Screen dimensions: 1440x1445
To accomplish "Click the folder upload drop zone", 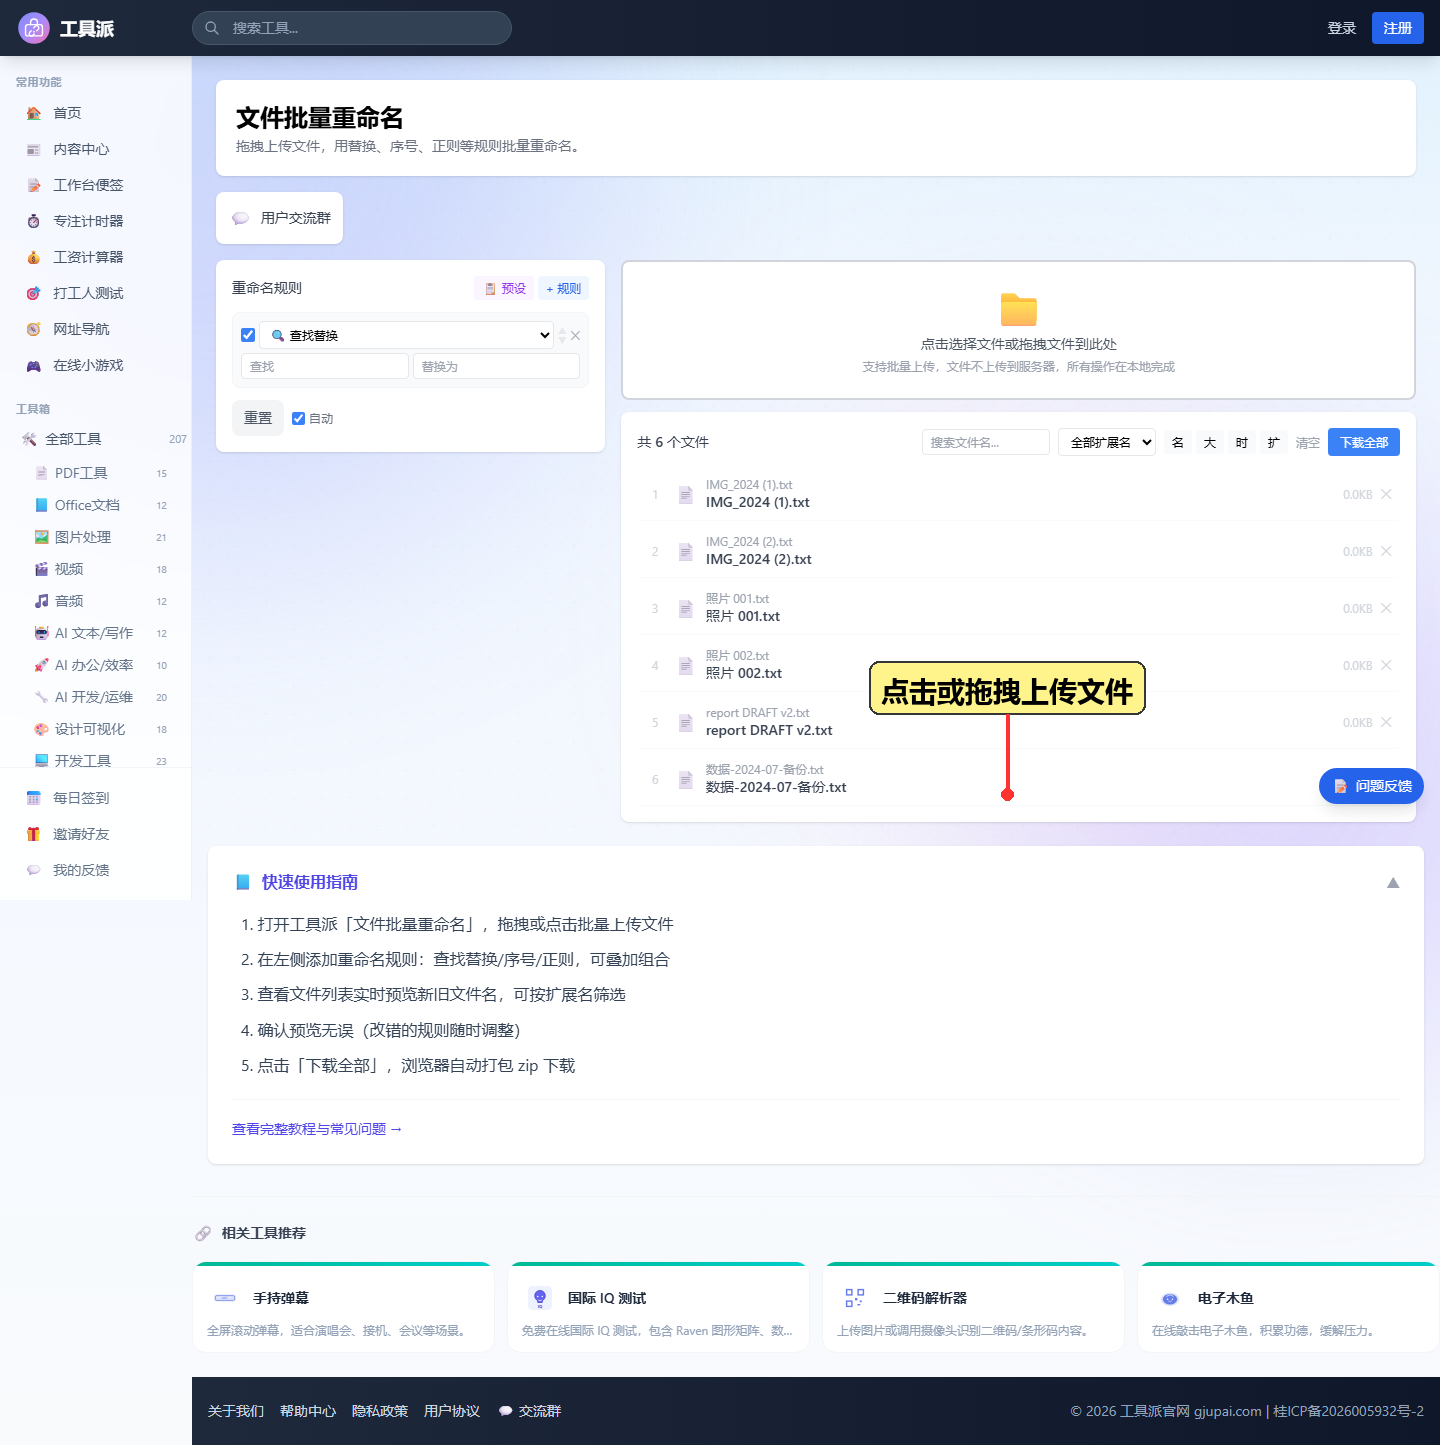I will [1018, 330].
